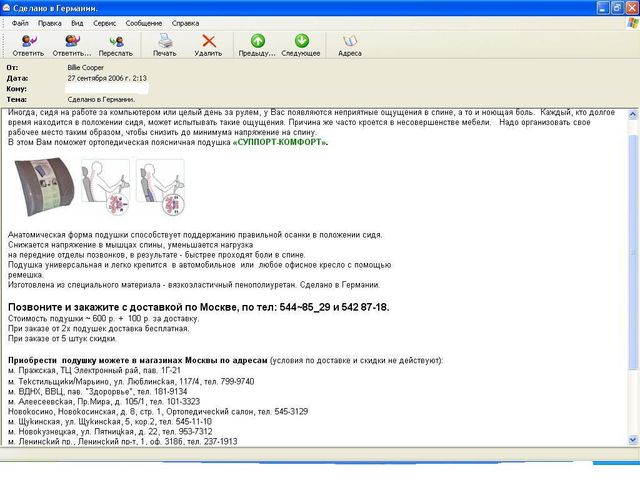Click the Ответить (Reply) toolbar icon
The image size is (640, 480).
click(x=29, y=45)
